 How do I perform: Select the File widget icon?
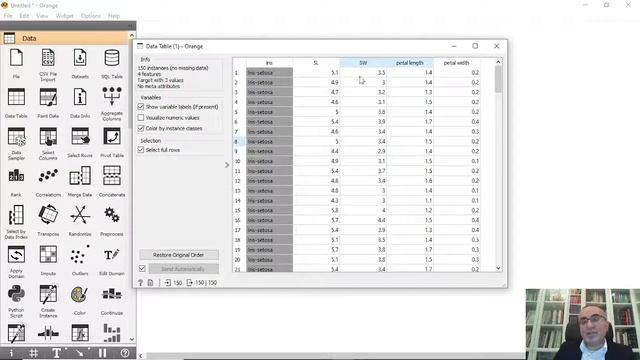pyautogui.click(x=16, y=58)
